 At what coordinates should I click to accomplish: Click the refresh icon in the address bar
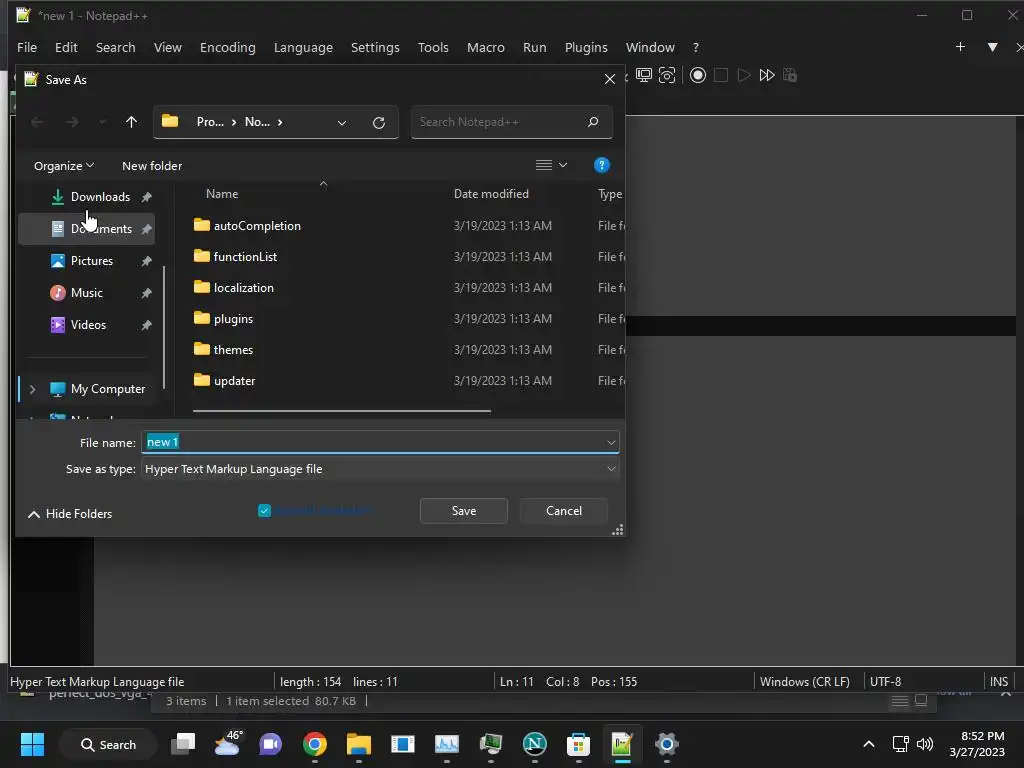tap(379, 122)
